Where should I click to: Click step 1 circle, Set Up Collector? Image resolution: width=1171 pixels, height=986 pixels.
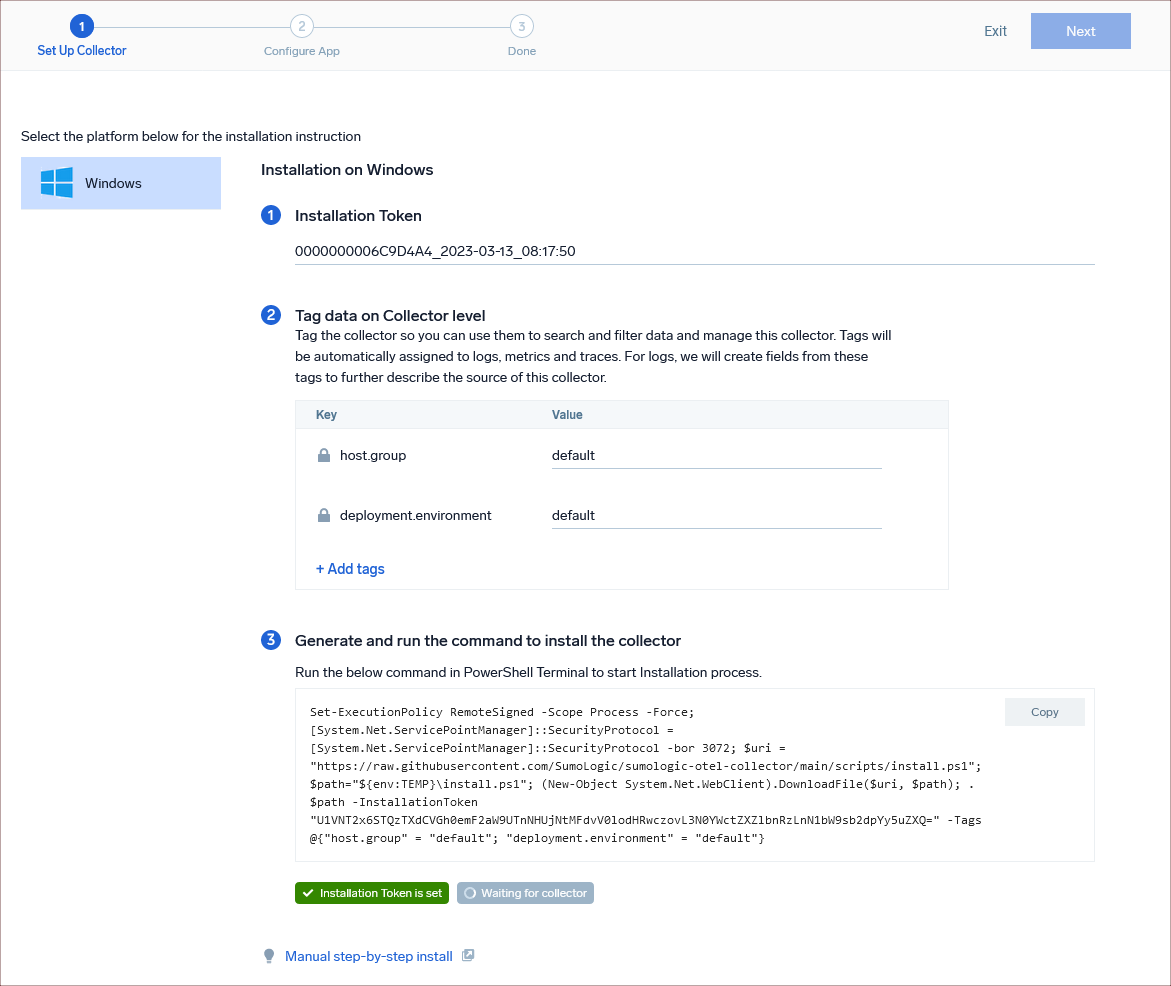coord(82,26)
